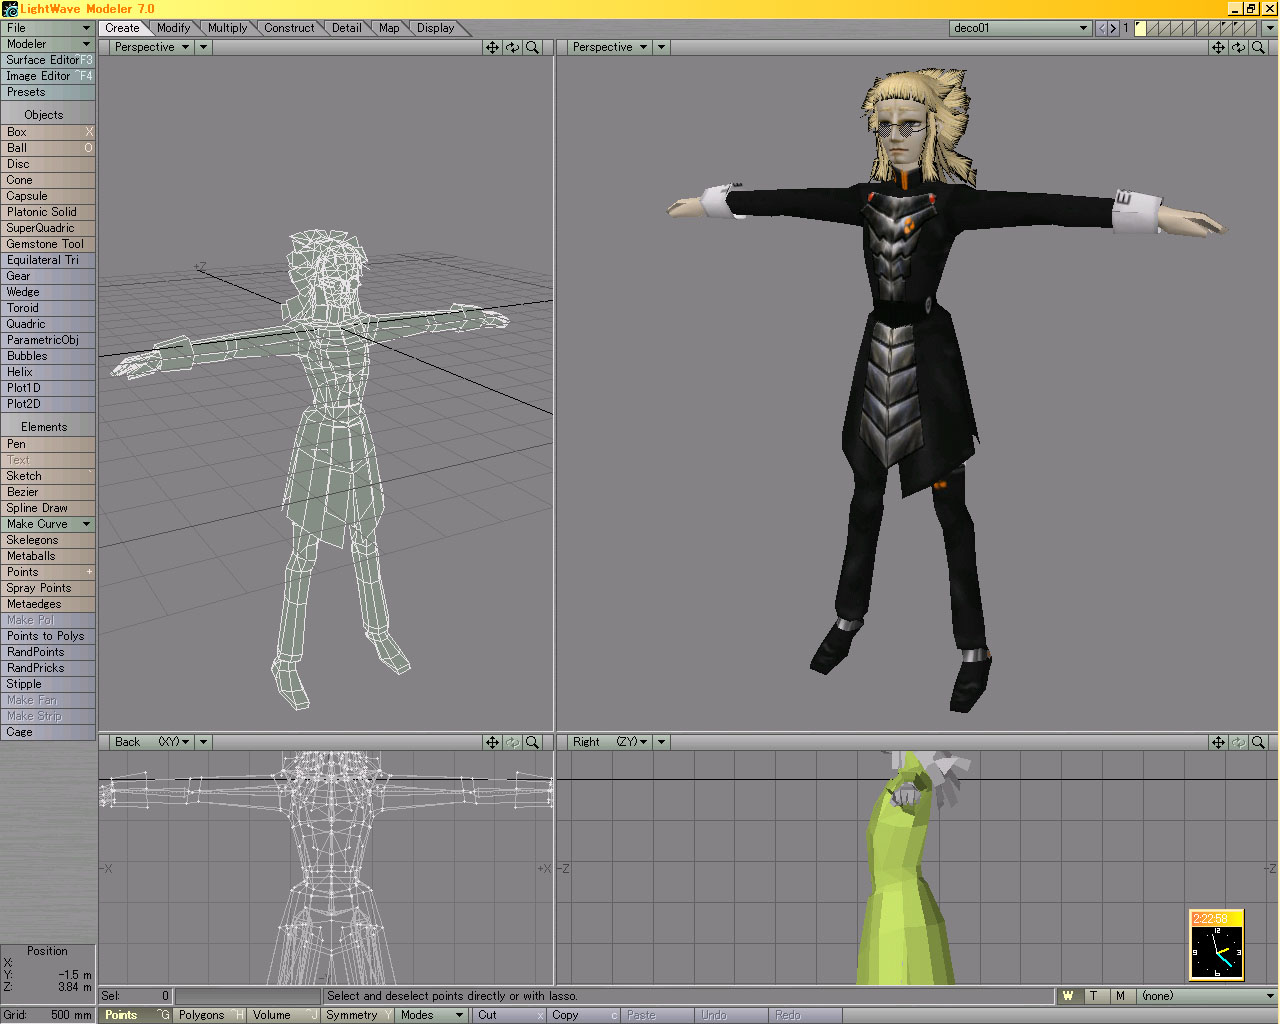Choose the Spray Points tool
Viewport: 1280px width, 1024px height.
[48, 588]
